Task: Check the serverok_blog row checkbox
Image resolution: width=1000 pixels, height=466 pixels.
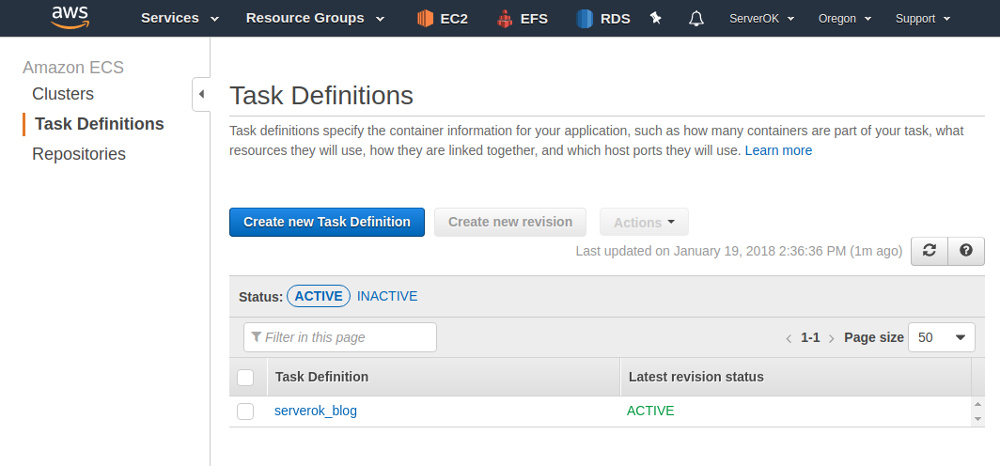Action: [246, 411]
